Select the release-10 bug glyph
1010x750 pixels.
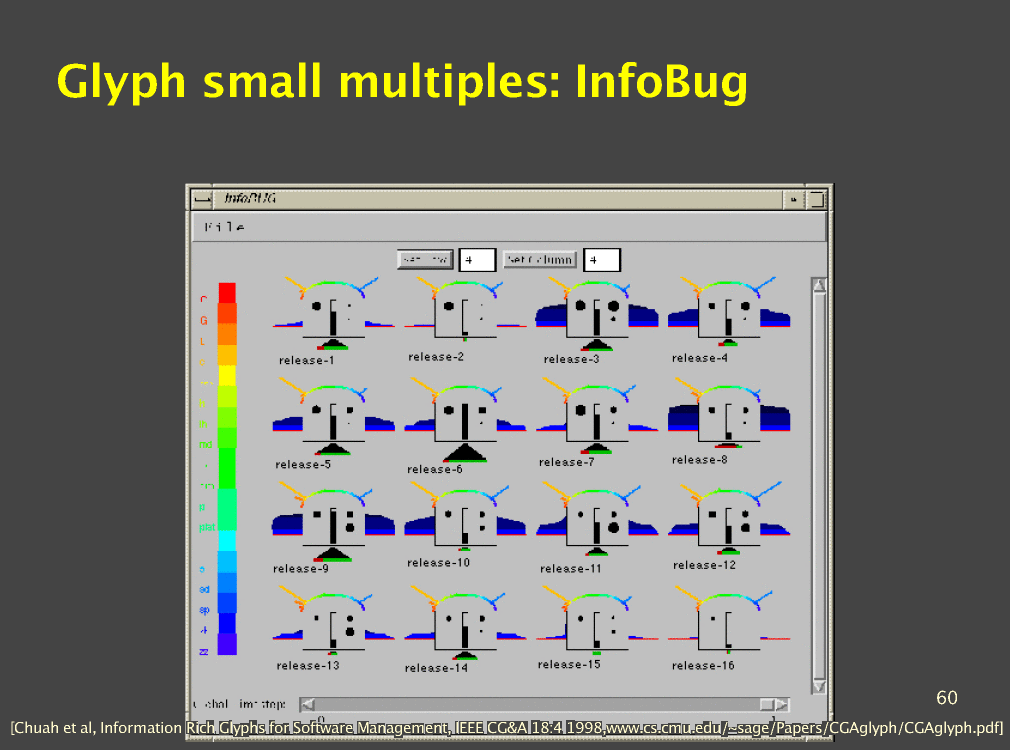(x=465, y=517)
